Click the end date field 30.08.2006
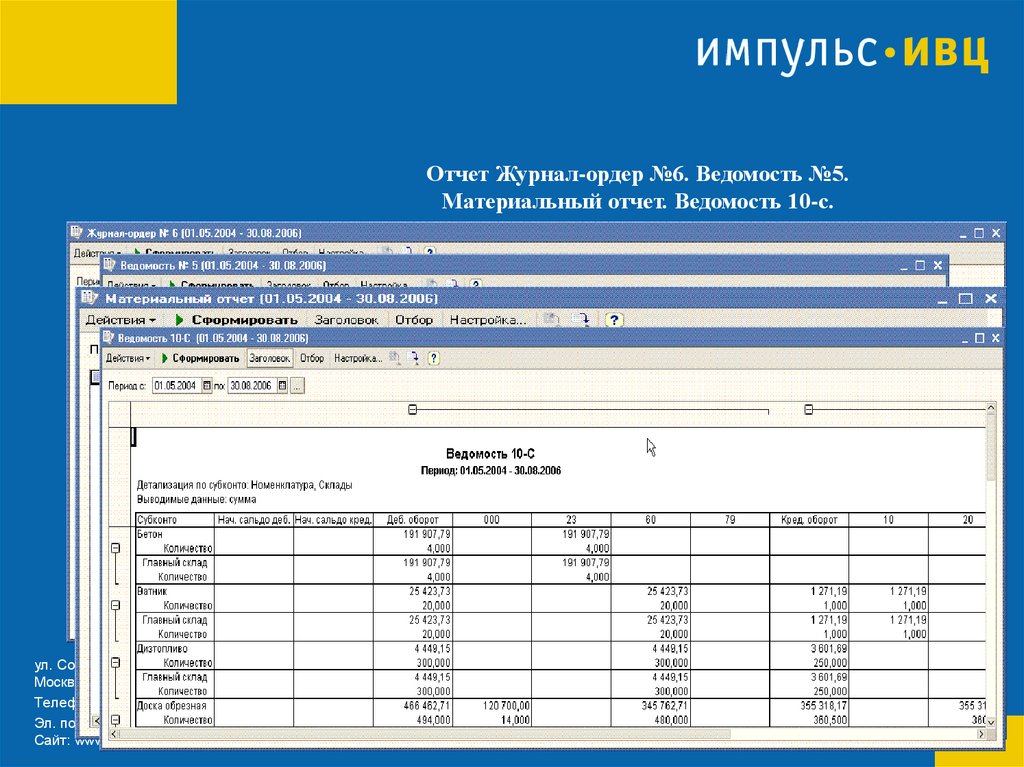Screen dimensions: 1024x767 [x=252, y=385]
